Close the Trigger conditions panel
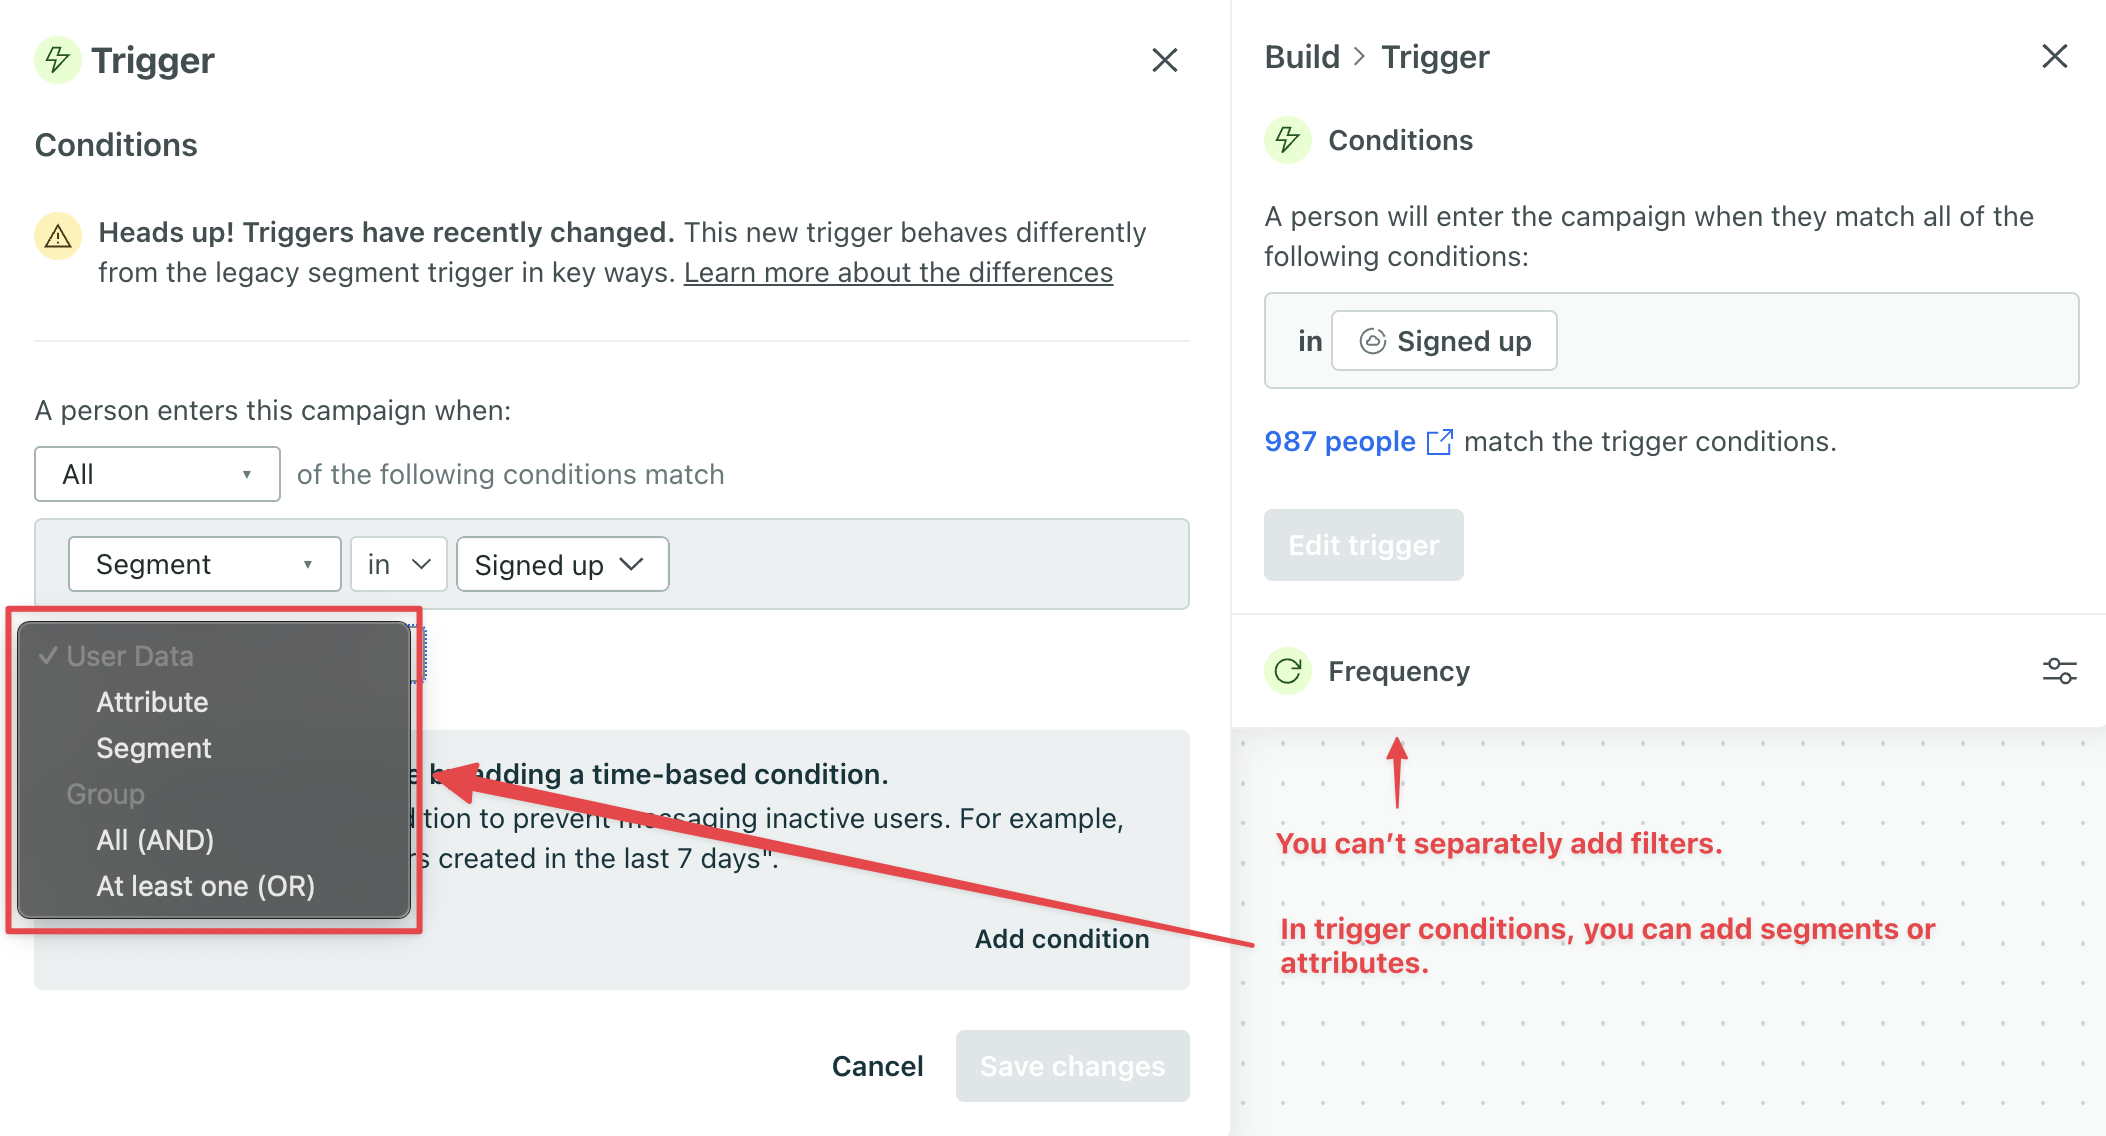This screenshot has width=2106, height=1136. [1165, 60]
